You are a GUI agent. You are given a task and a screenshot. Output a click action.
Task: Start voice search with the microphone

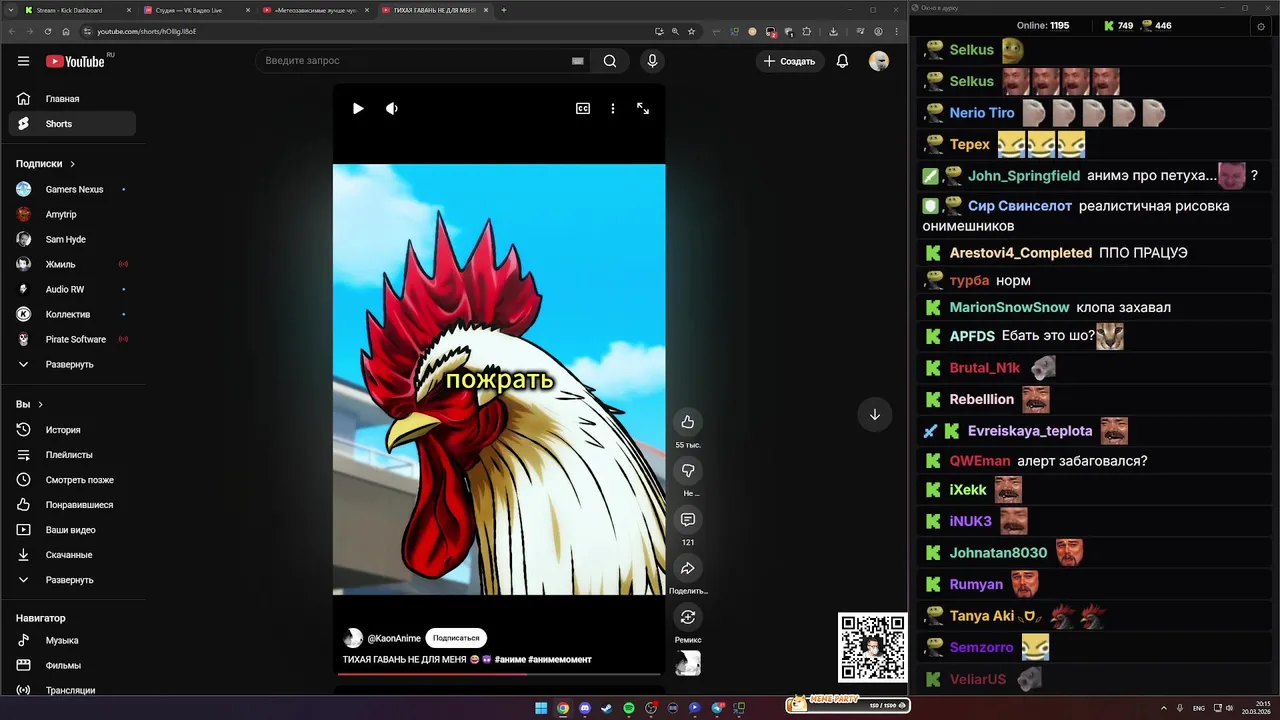click(652, 61)
